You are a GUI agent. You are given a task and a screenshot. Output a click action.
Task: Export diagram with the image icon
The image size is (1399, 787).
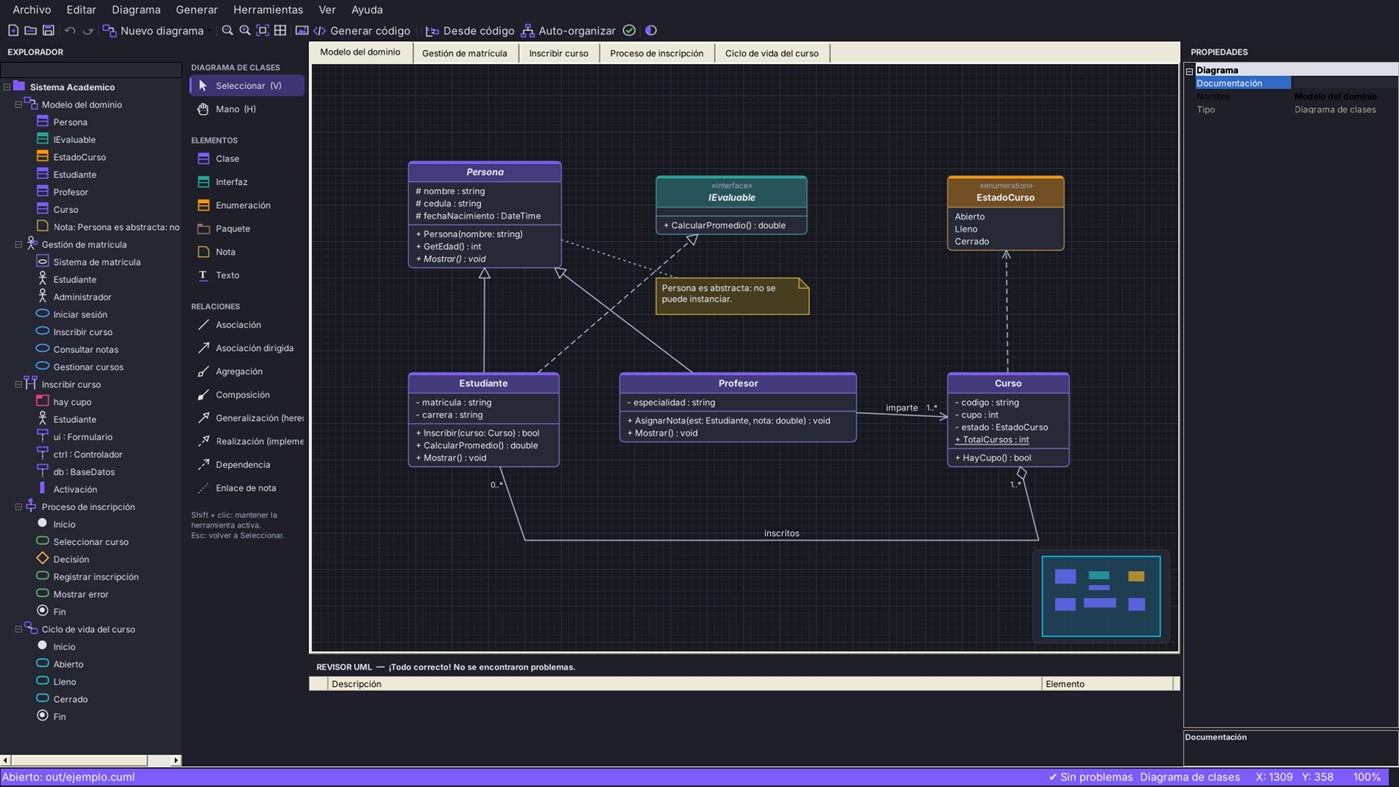(301, 31)
